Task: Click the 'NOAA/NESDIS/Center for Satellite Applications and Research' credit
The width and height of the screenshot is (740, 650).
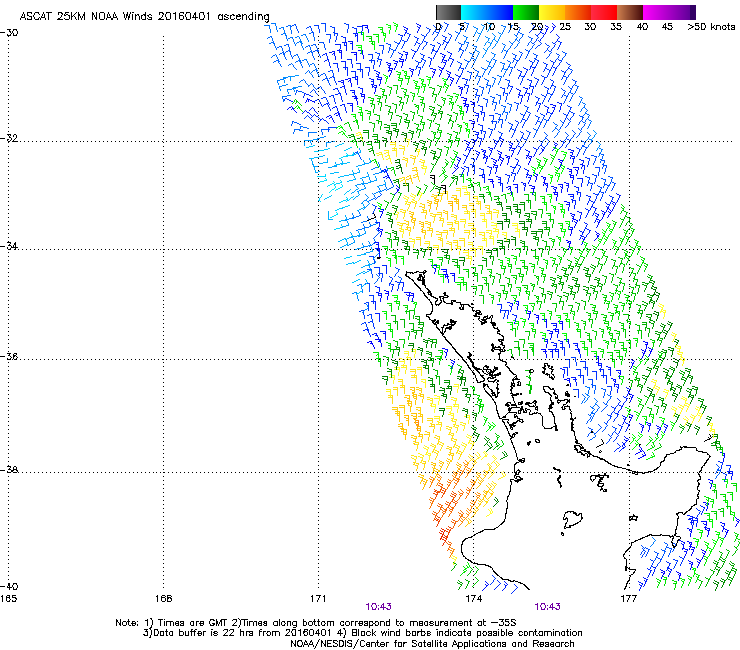Action: [432, 644]
